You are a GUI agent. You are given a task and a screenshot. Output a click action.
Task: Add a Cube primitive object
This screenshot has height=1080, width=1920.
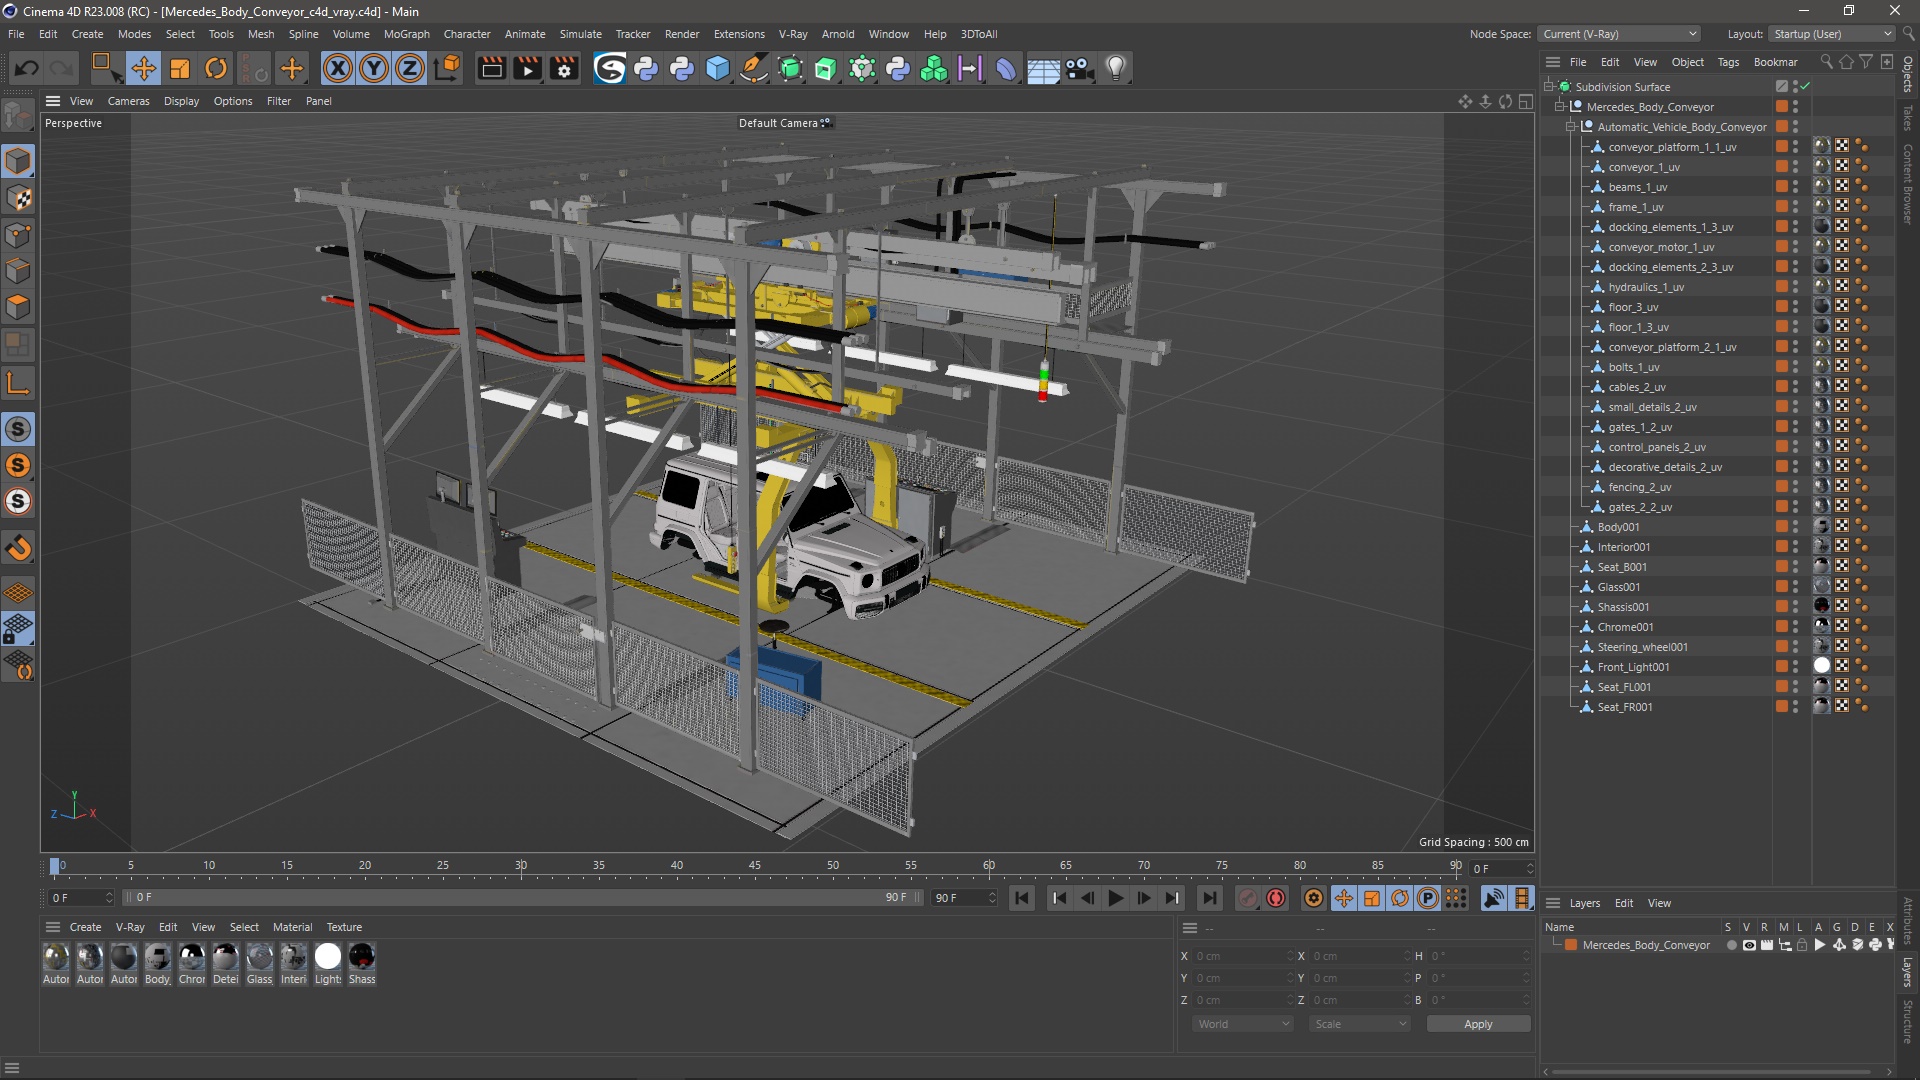[x=718, y=68]
